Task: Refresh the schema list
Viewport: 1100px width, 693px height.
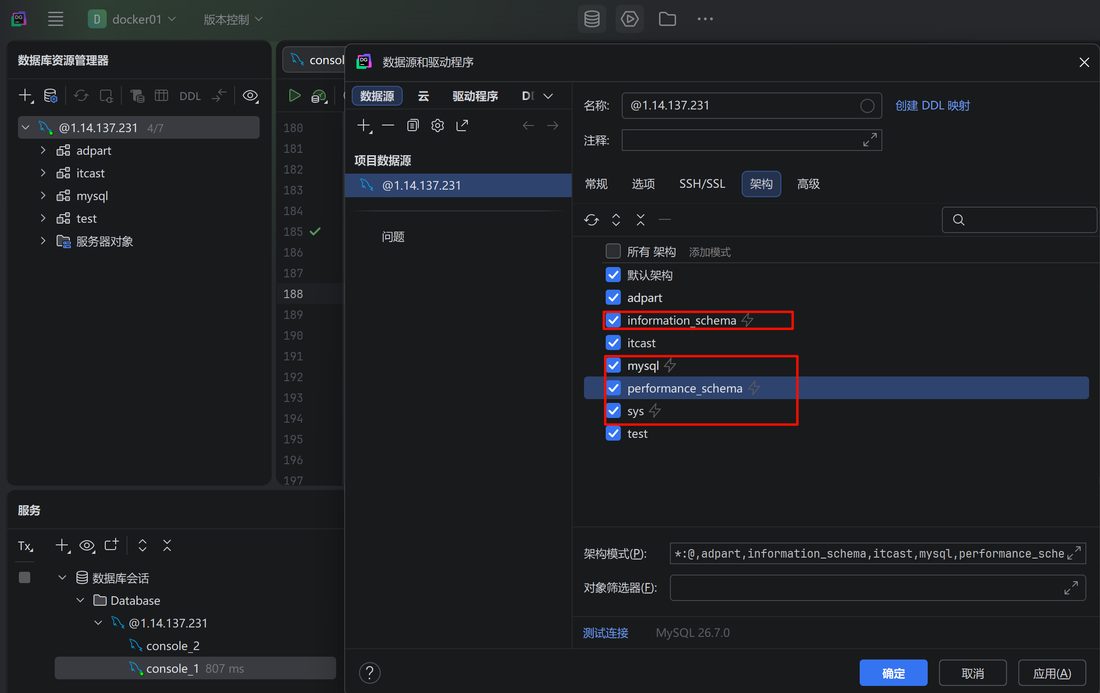Action: pos(591,220)
